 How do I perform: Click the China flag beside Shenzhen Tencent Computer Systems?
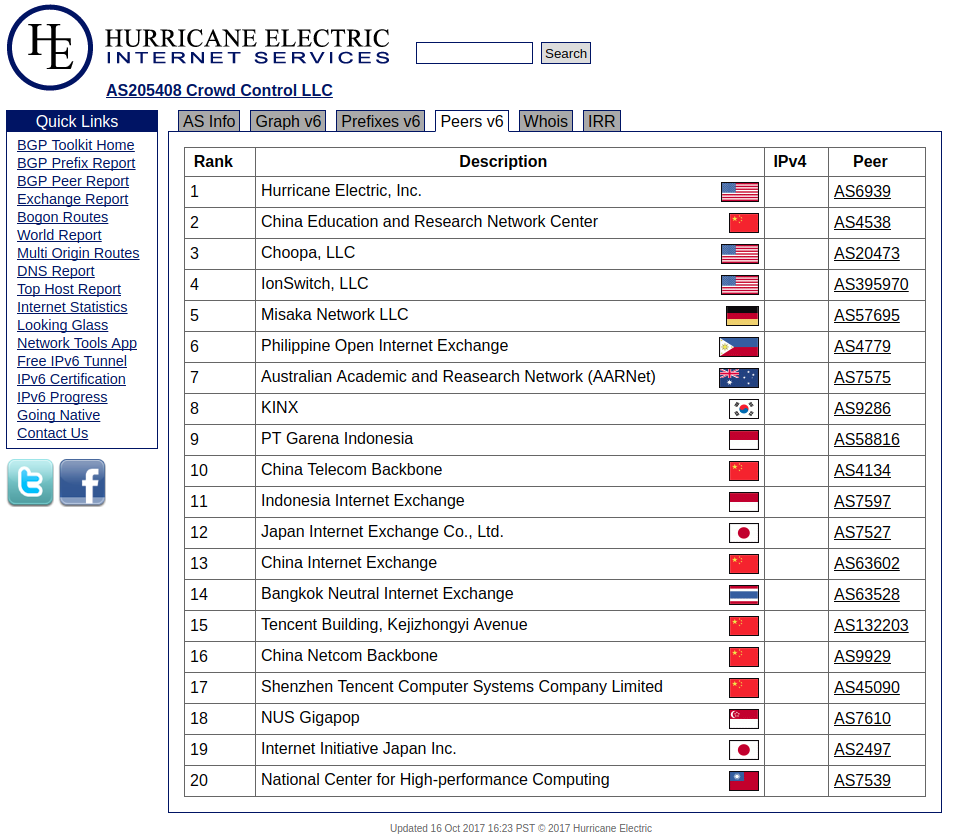(x=744, y=688)
